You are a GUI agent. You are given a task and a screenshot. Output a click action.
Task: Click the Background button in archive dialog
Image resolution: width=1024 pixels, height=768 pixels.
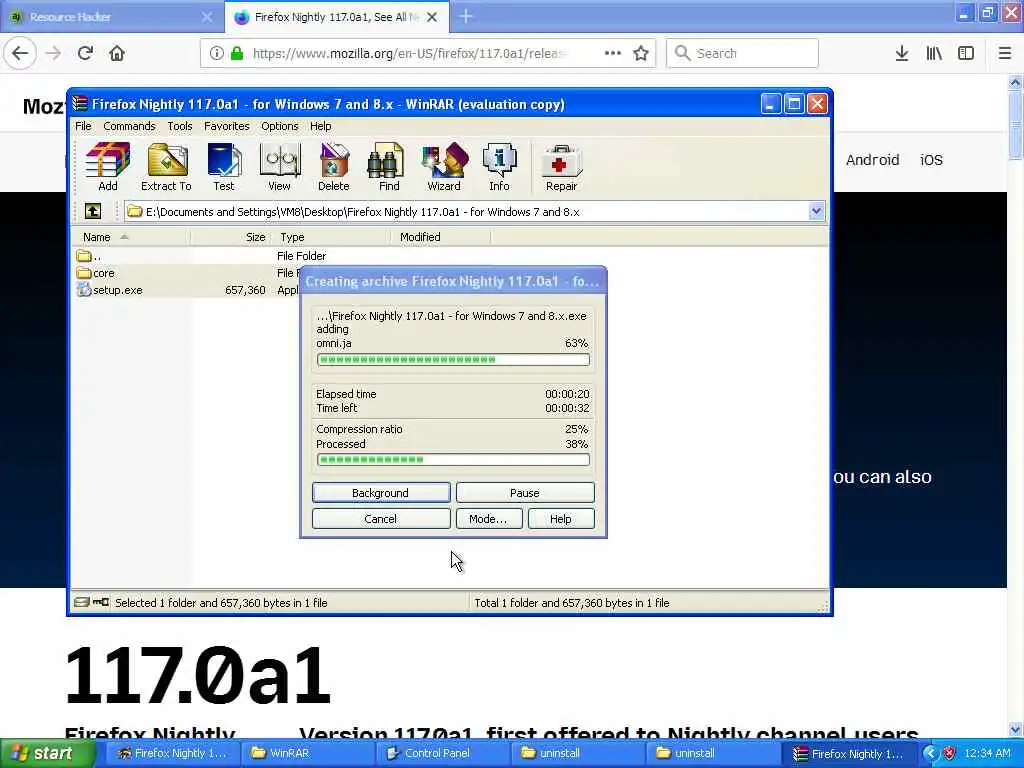click(x=381, y=492)
